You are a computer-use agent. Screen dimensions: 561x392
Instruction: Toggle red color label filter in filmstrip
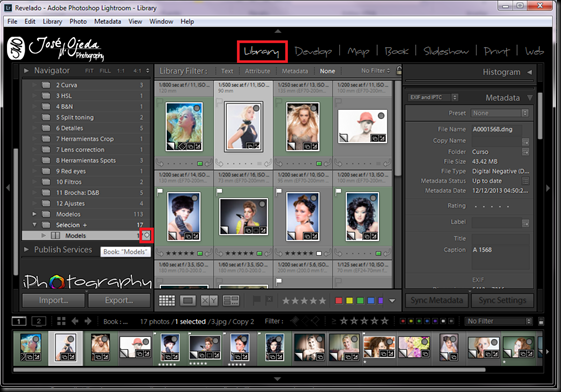[403, 321]
